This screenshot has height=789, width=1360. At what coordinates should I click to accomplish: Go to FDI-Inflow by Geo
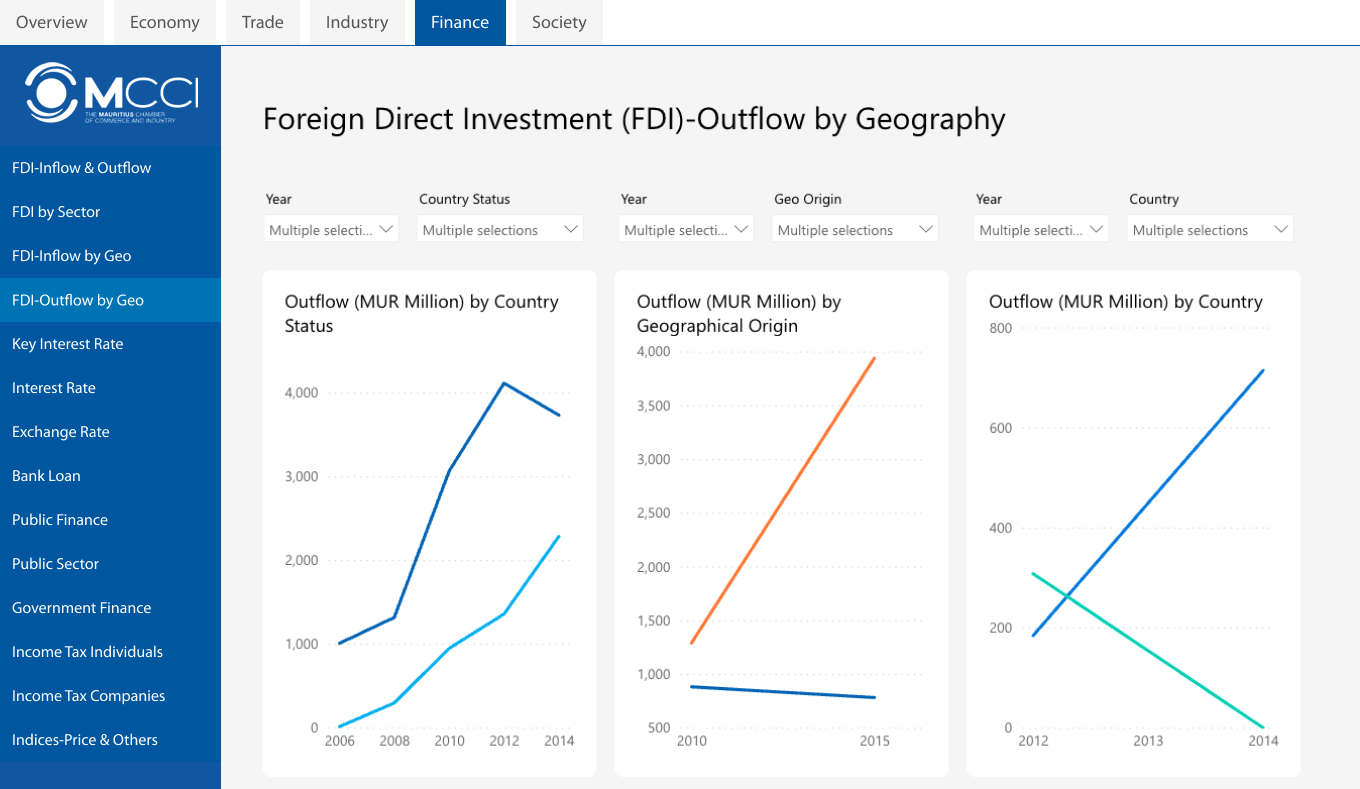pyautogui.click(x=72, y=256)
